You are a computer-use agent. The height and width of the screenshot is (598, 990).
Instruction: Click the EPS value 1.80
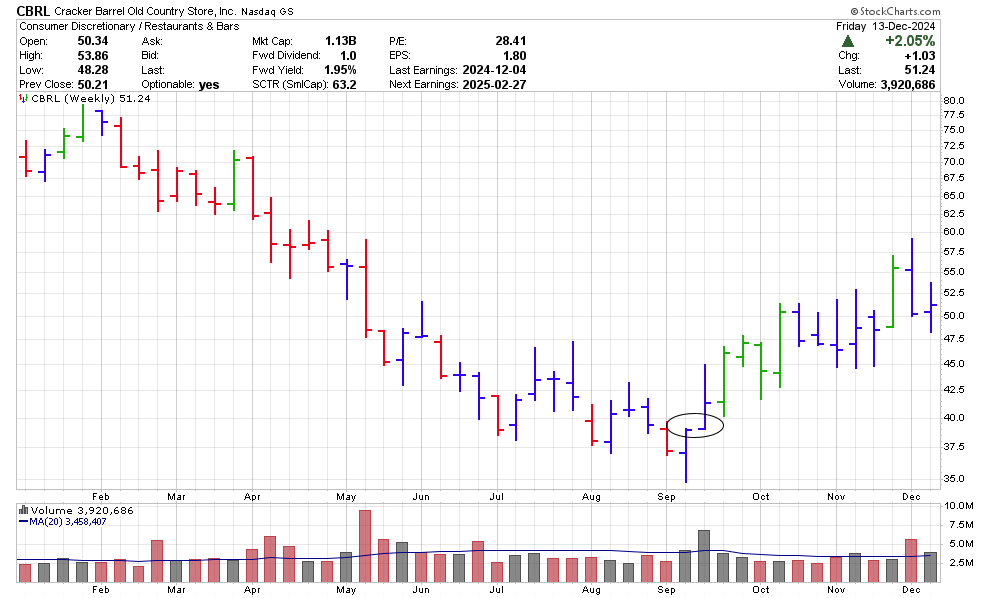515,56
